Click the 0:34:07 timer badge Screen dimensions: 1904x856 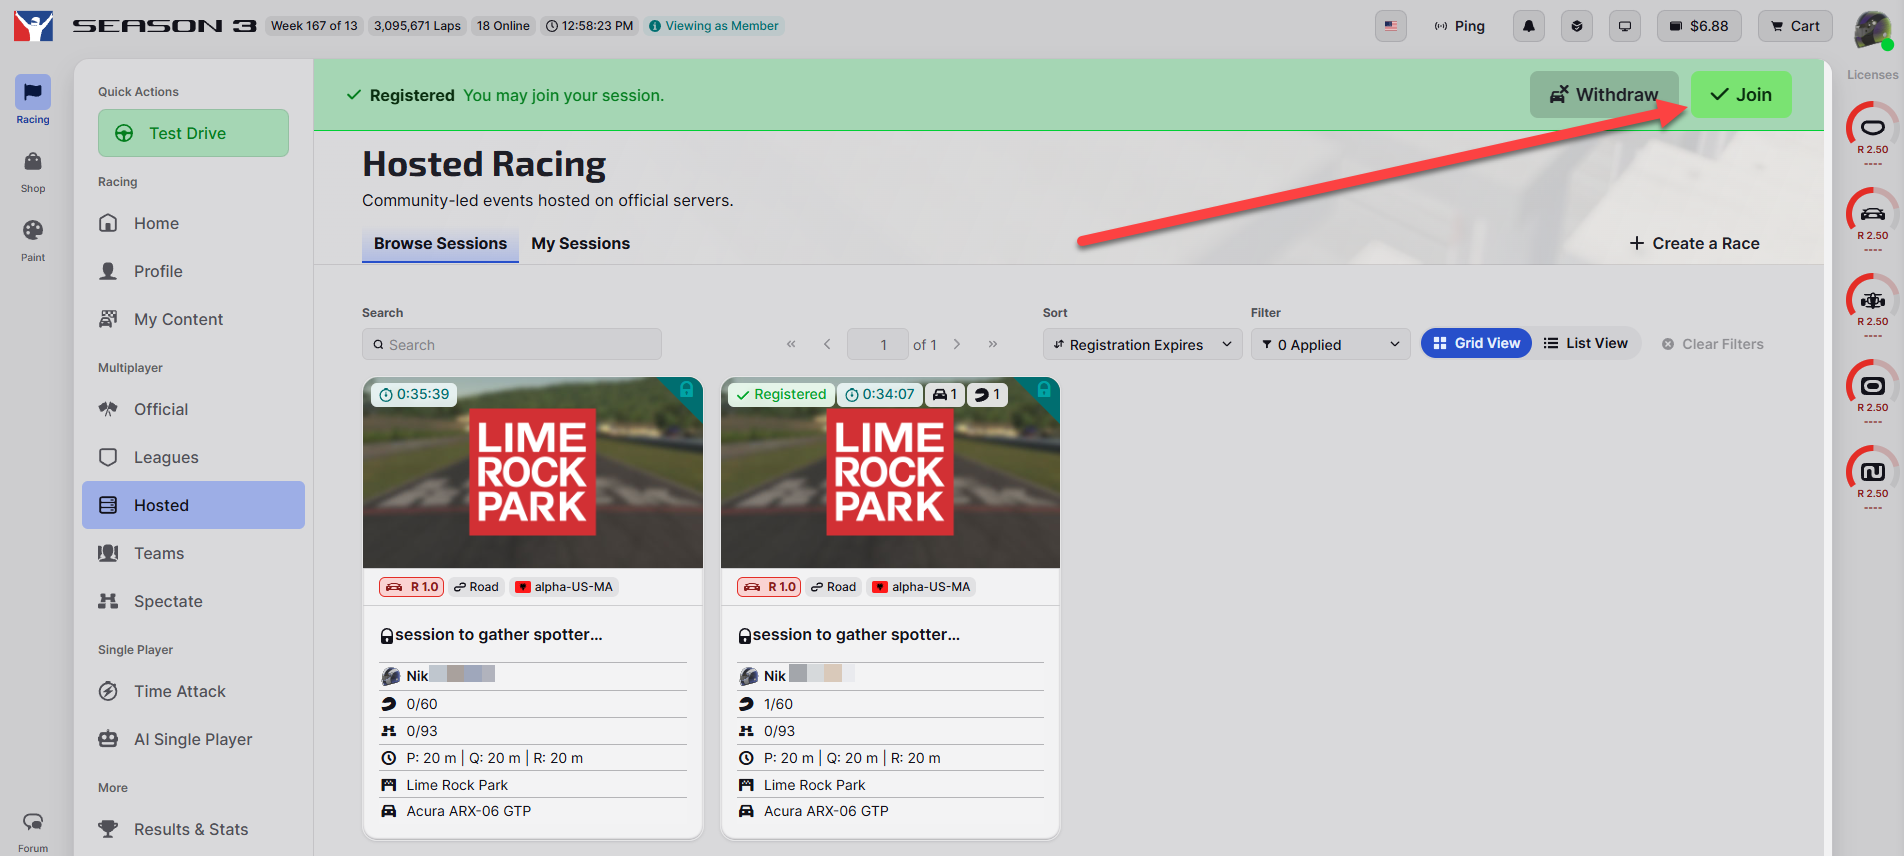[879, 394]
